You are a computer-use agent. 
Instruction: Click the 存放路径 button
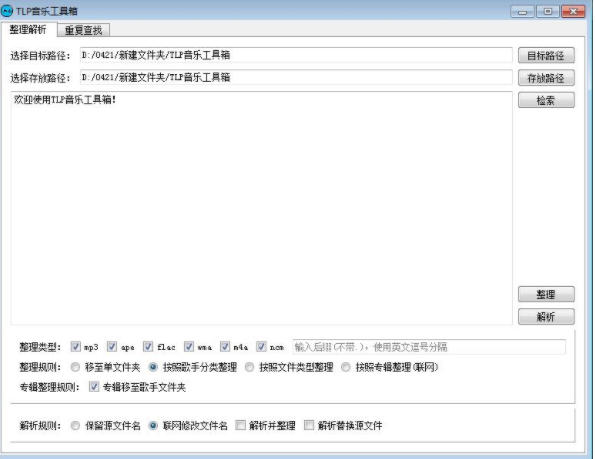click(546, 78)
